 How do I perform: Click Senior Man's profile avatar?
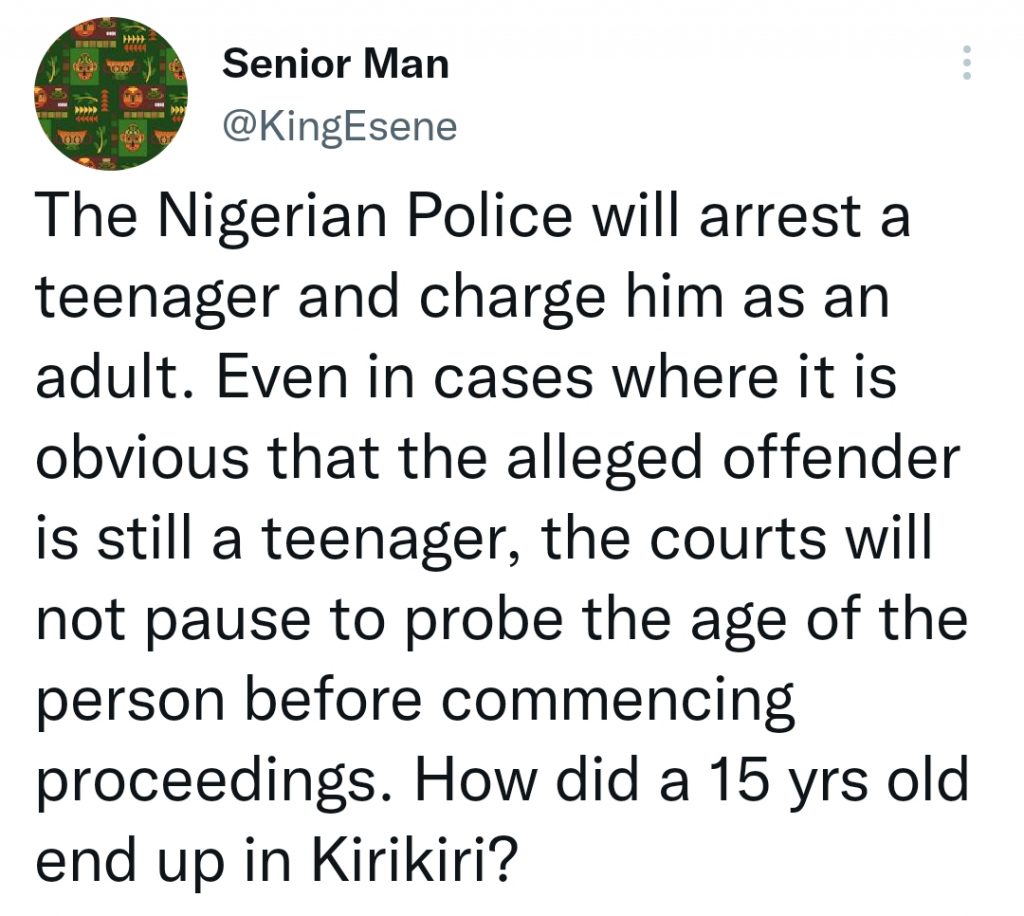click(x=111, y=94)
